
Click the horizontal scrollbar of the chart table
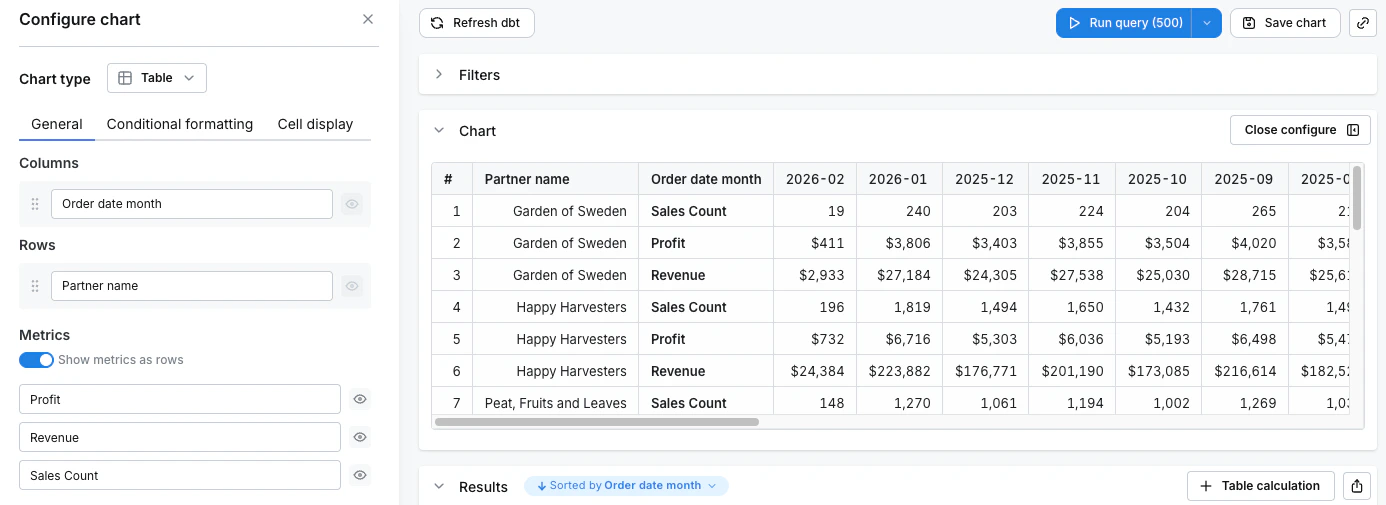point(597,422)
